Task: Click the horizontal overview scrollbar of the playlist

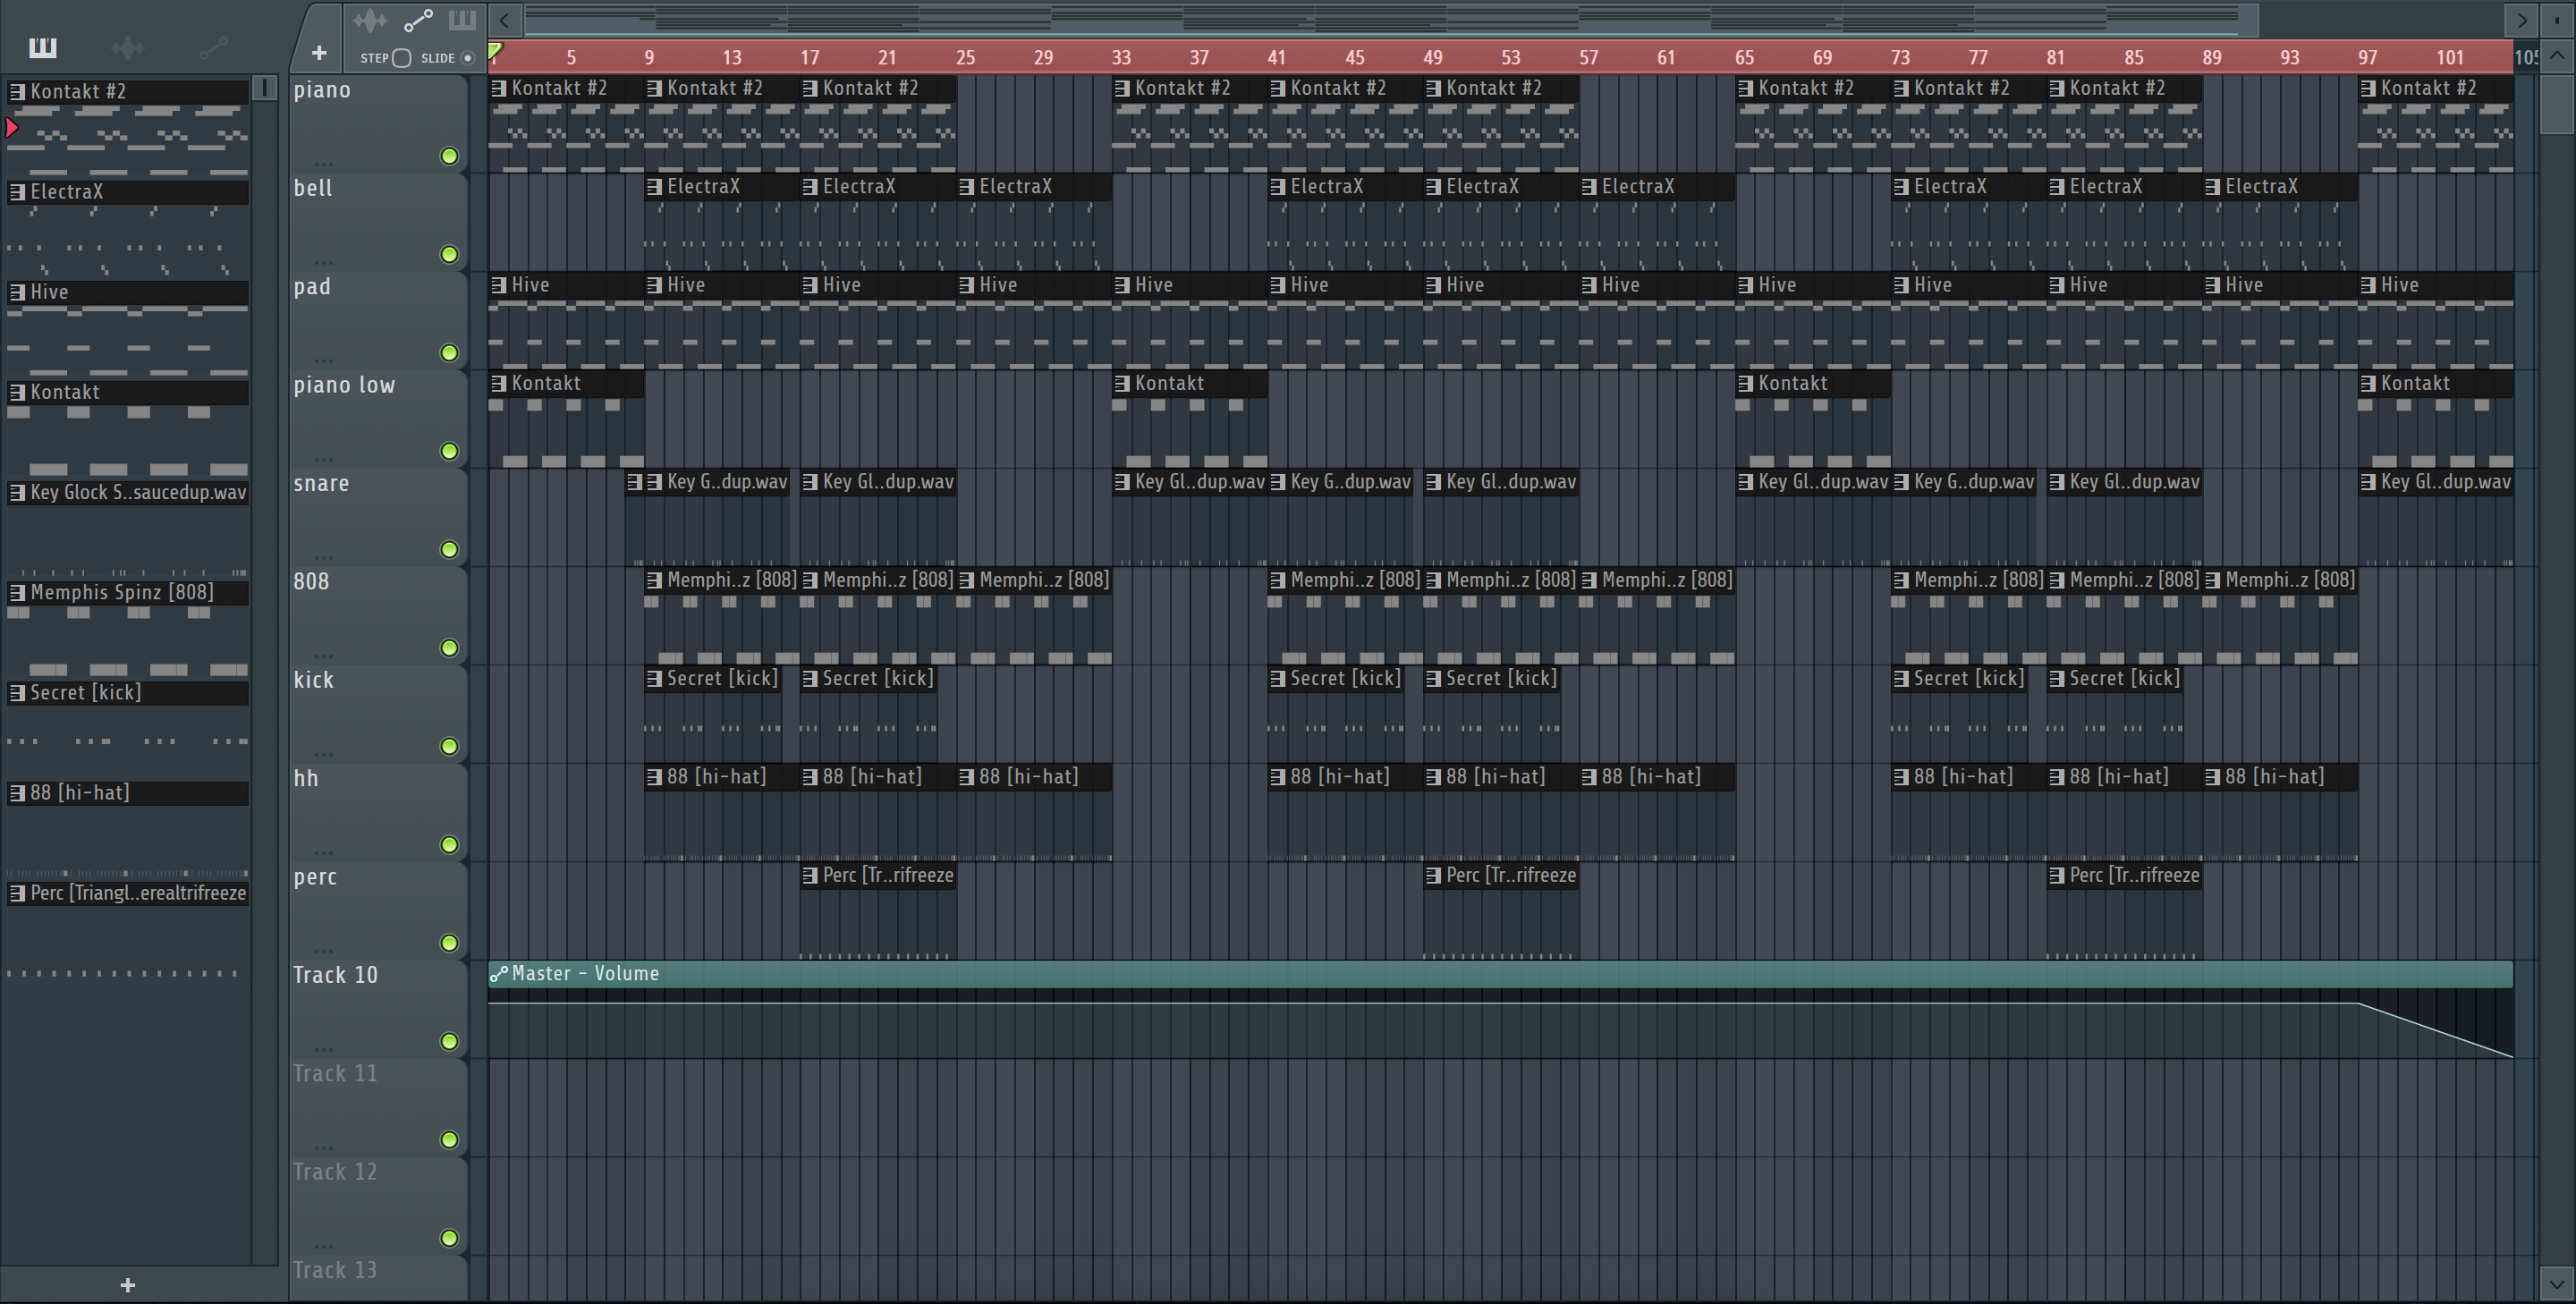Action: (x=1390, y=19)
